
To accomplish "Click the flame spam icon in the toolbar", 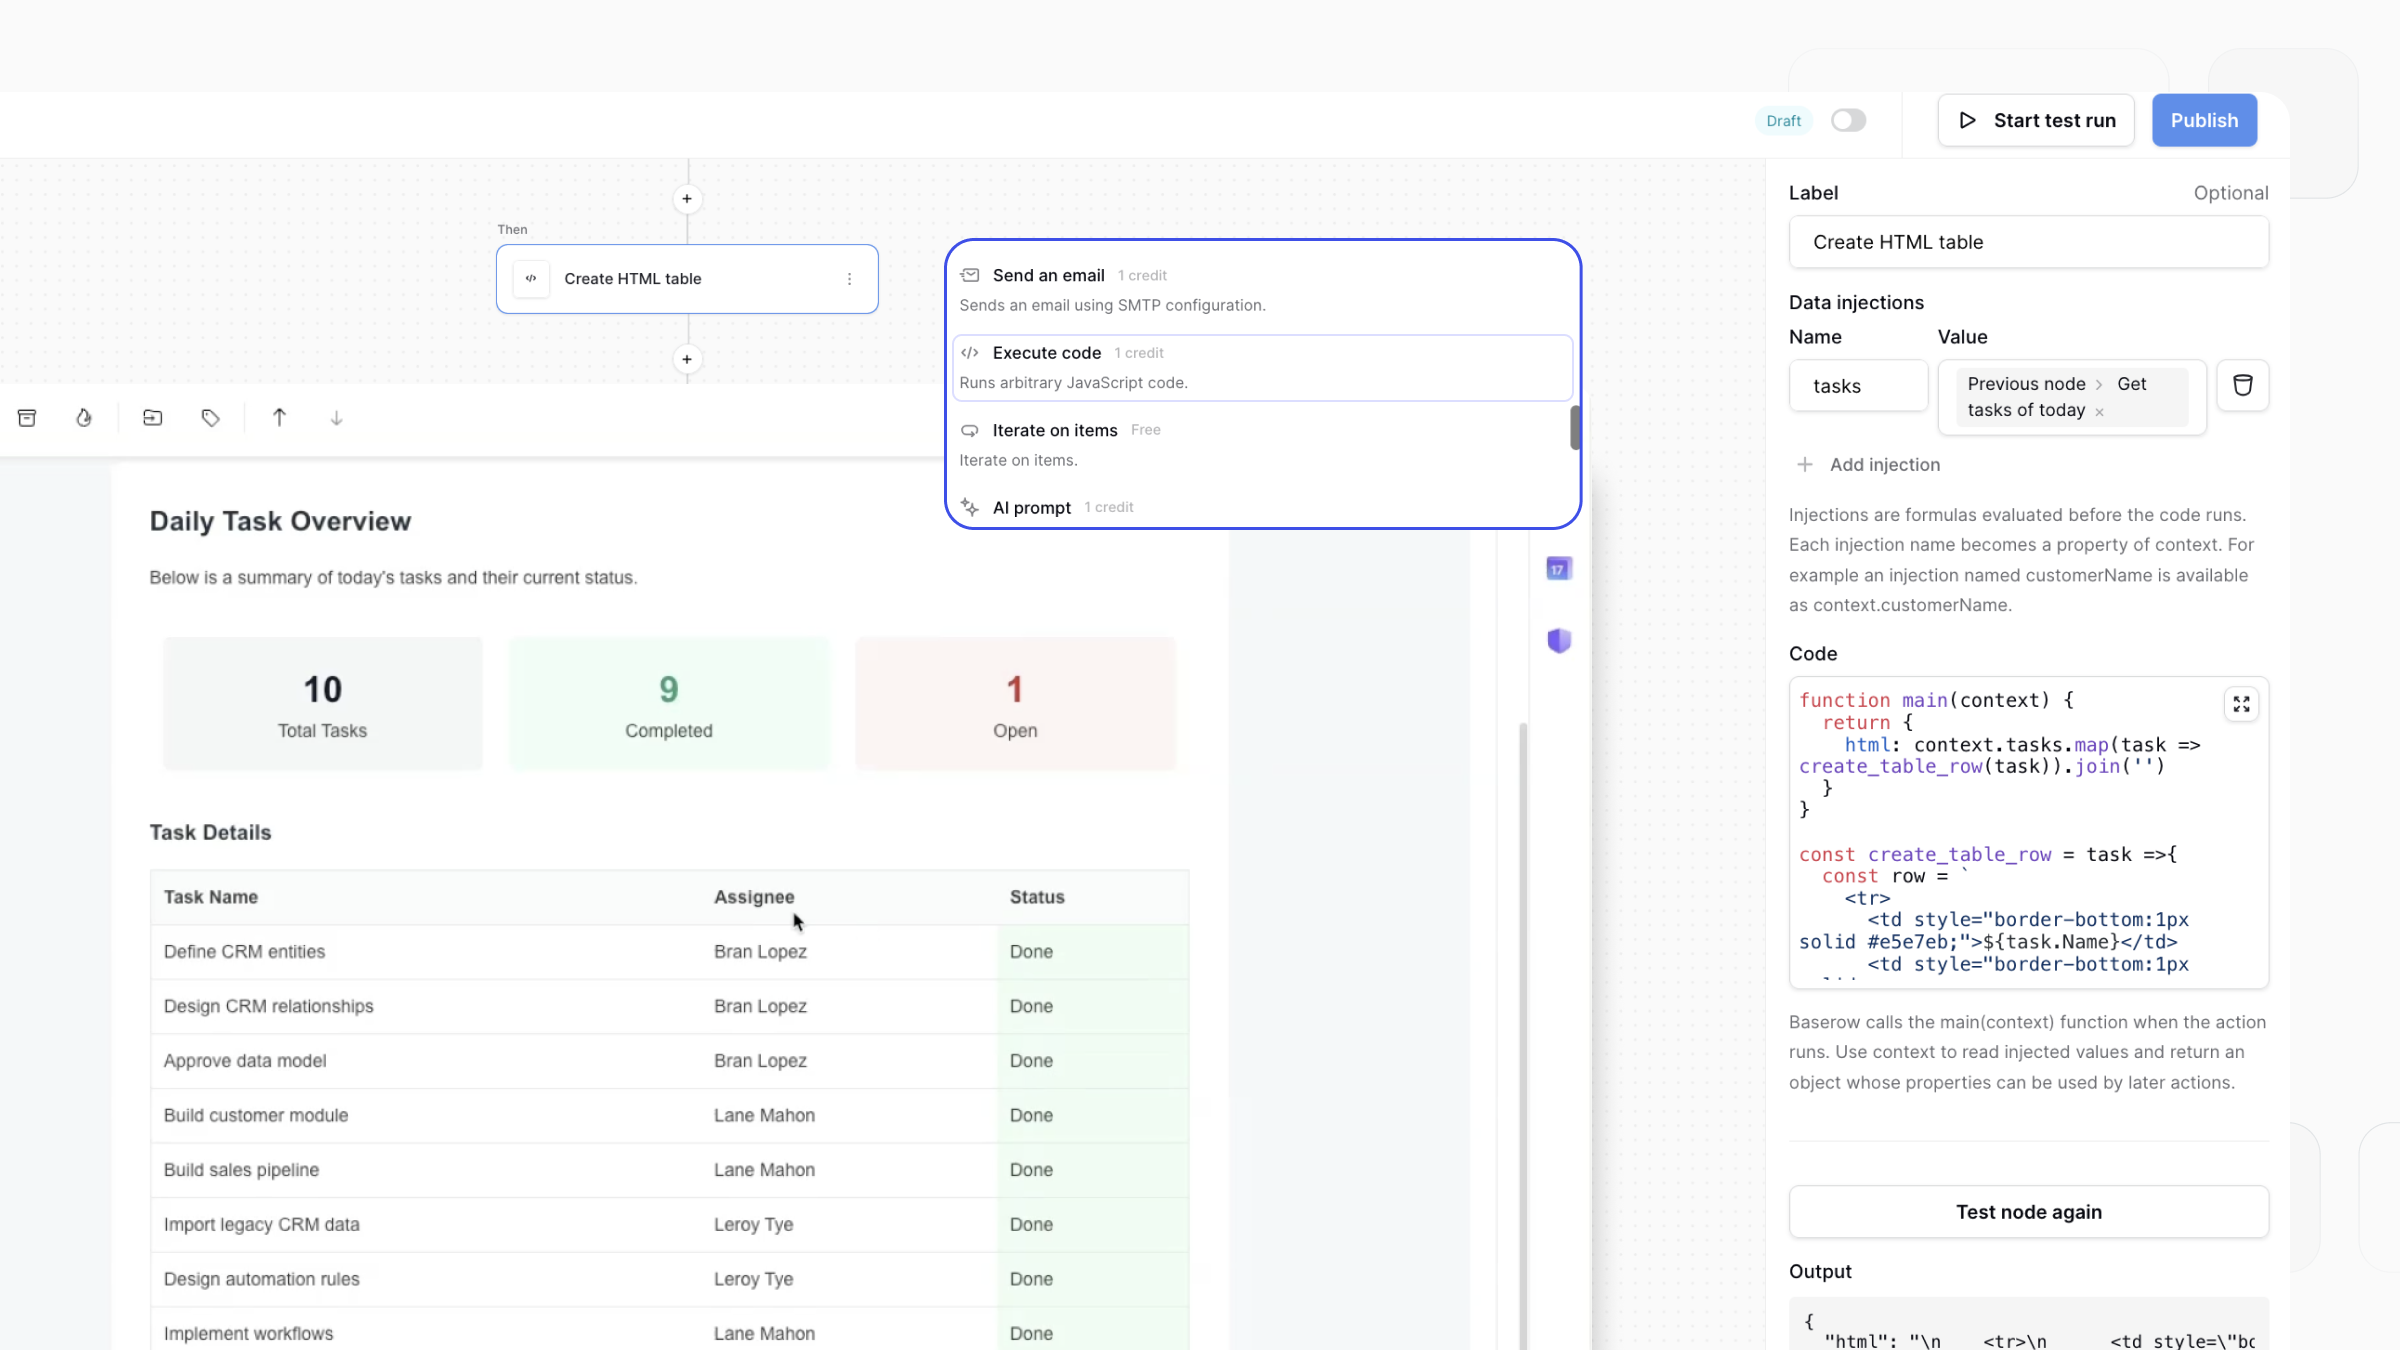I will 84,418.
